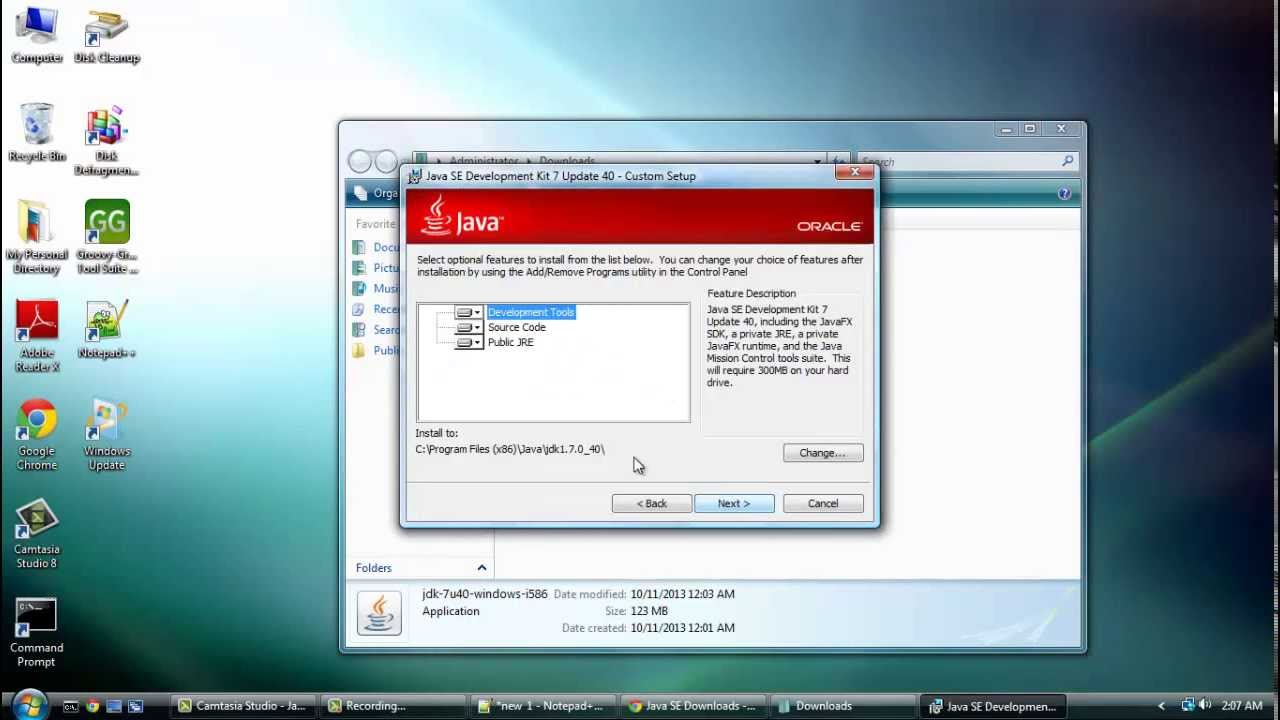
Task: Click the Size value 123 MB
Action: click(649, 611)
